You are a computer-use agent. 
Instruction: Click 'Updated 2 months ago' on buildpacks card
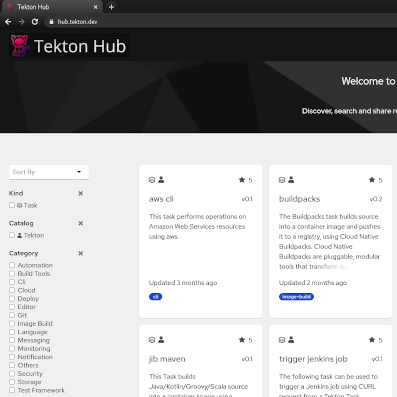tap(313, 283)
